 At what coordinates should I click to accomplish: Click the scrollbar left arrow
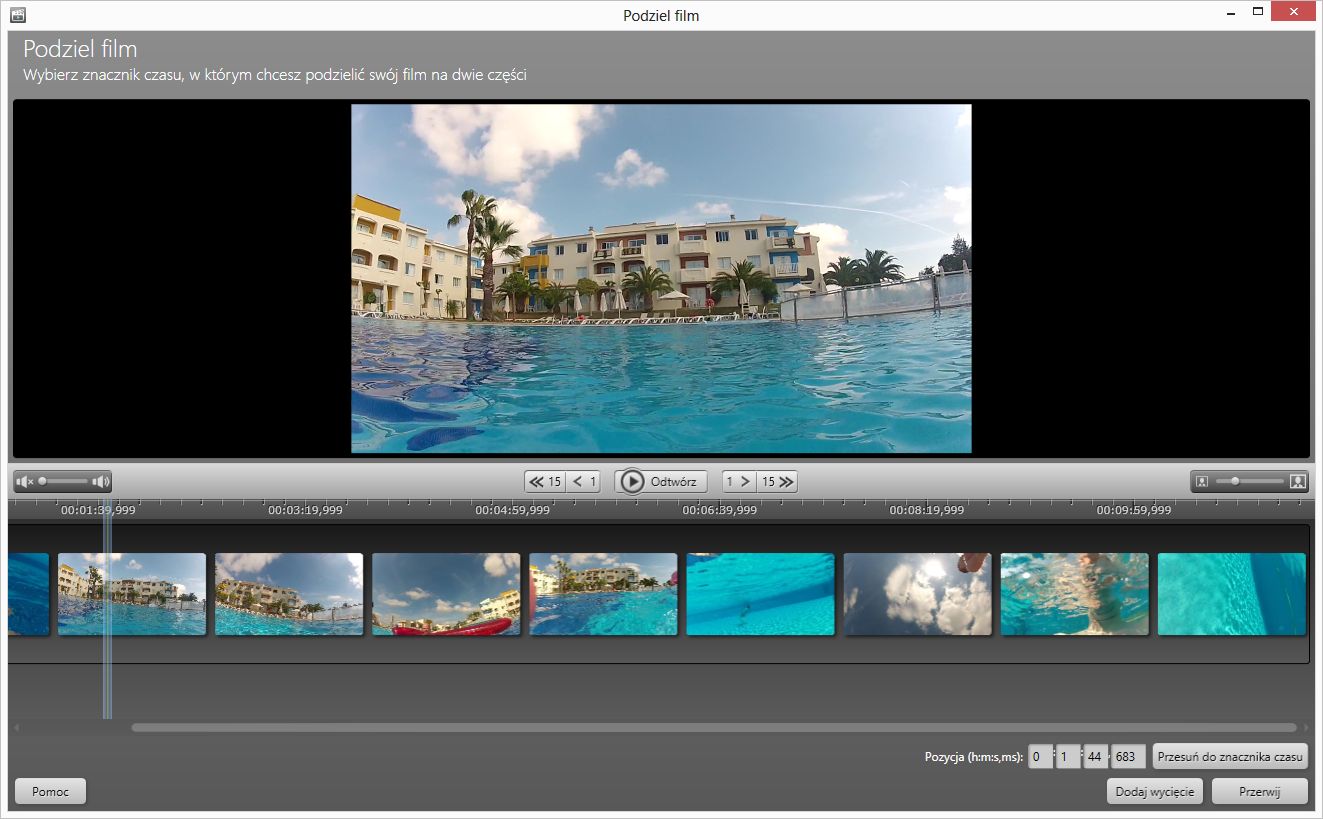[17, 727]
